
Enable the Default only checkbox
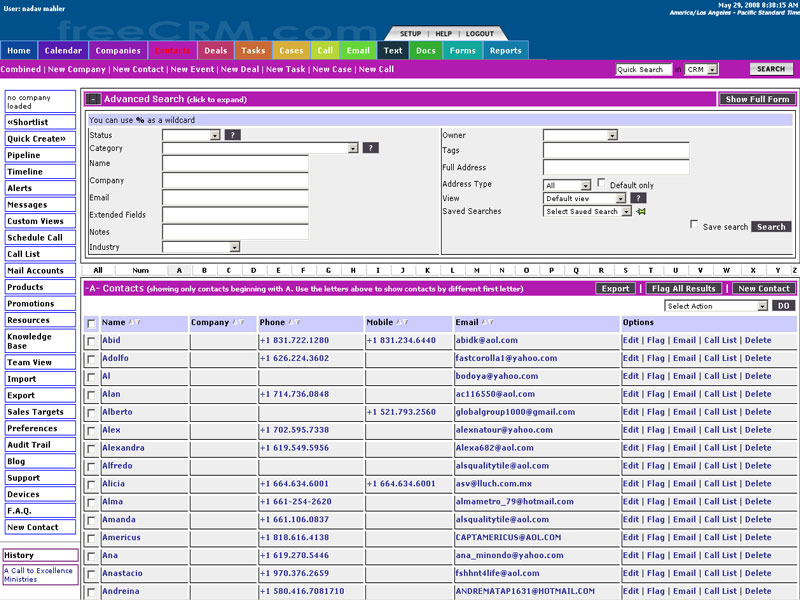(x=602, y=183)
